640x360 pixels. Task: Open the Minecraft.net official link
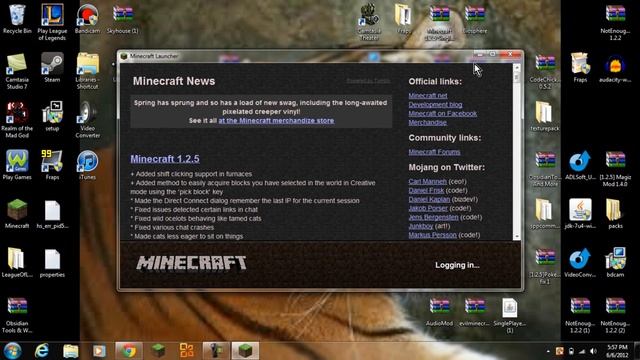pos(428,96)
